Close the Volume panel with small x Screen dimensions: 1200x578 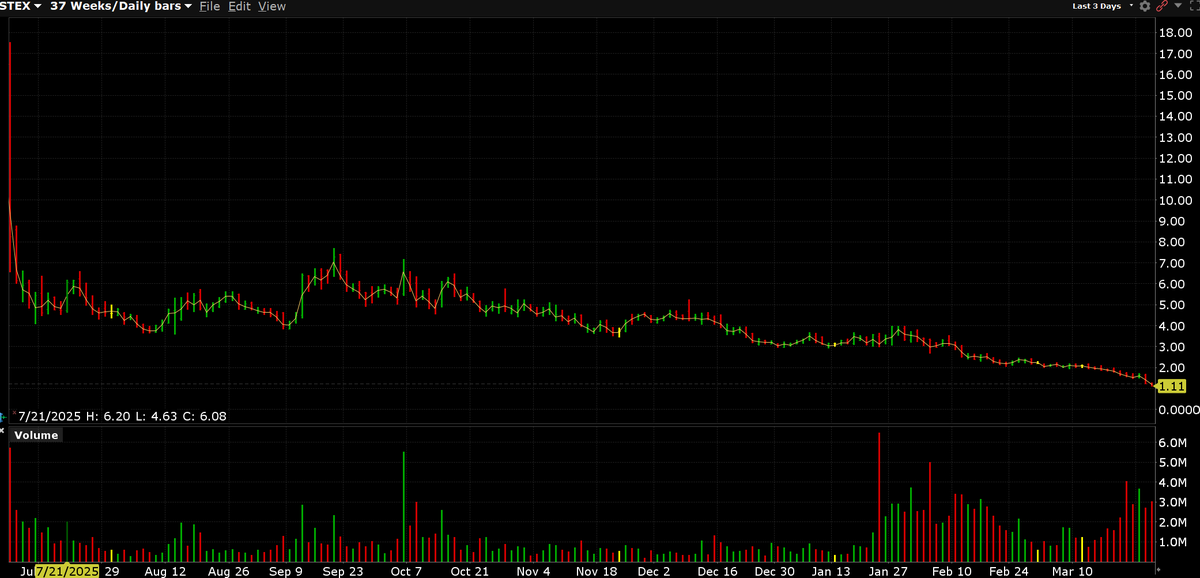[3, 430]
